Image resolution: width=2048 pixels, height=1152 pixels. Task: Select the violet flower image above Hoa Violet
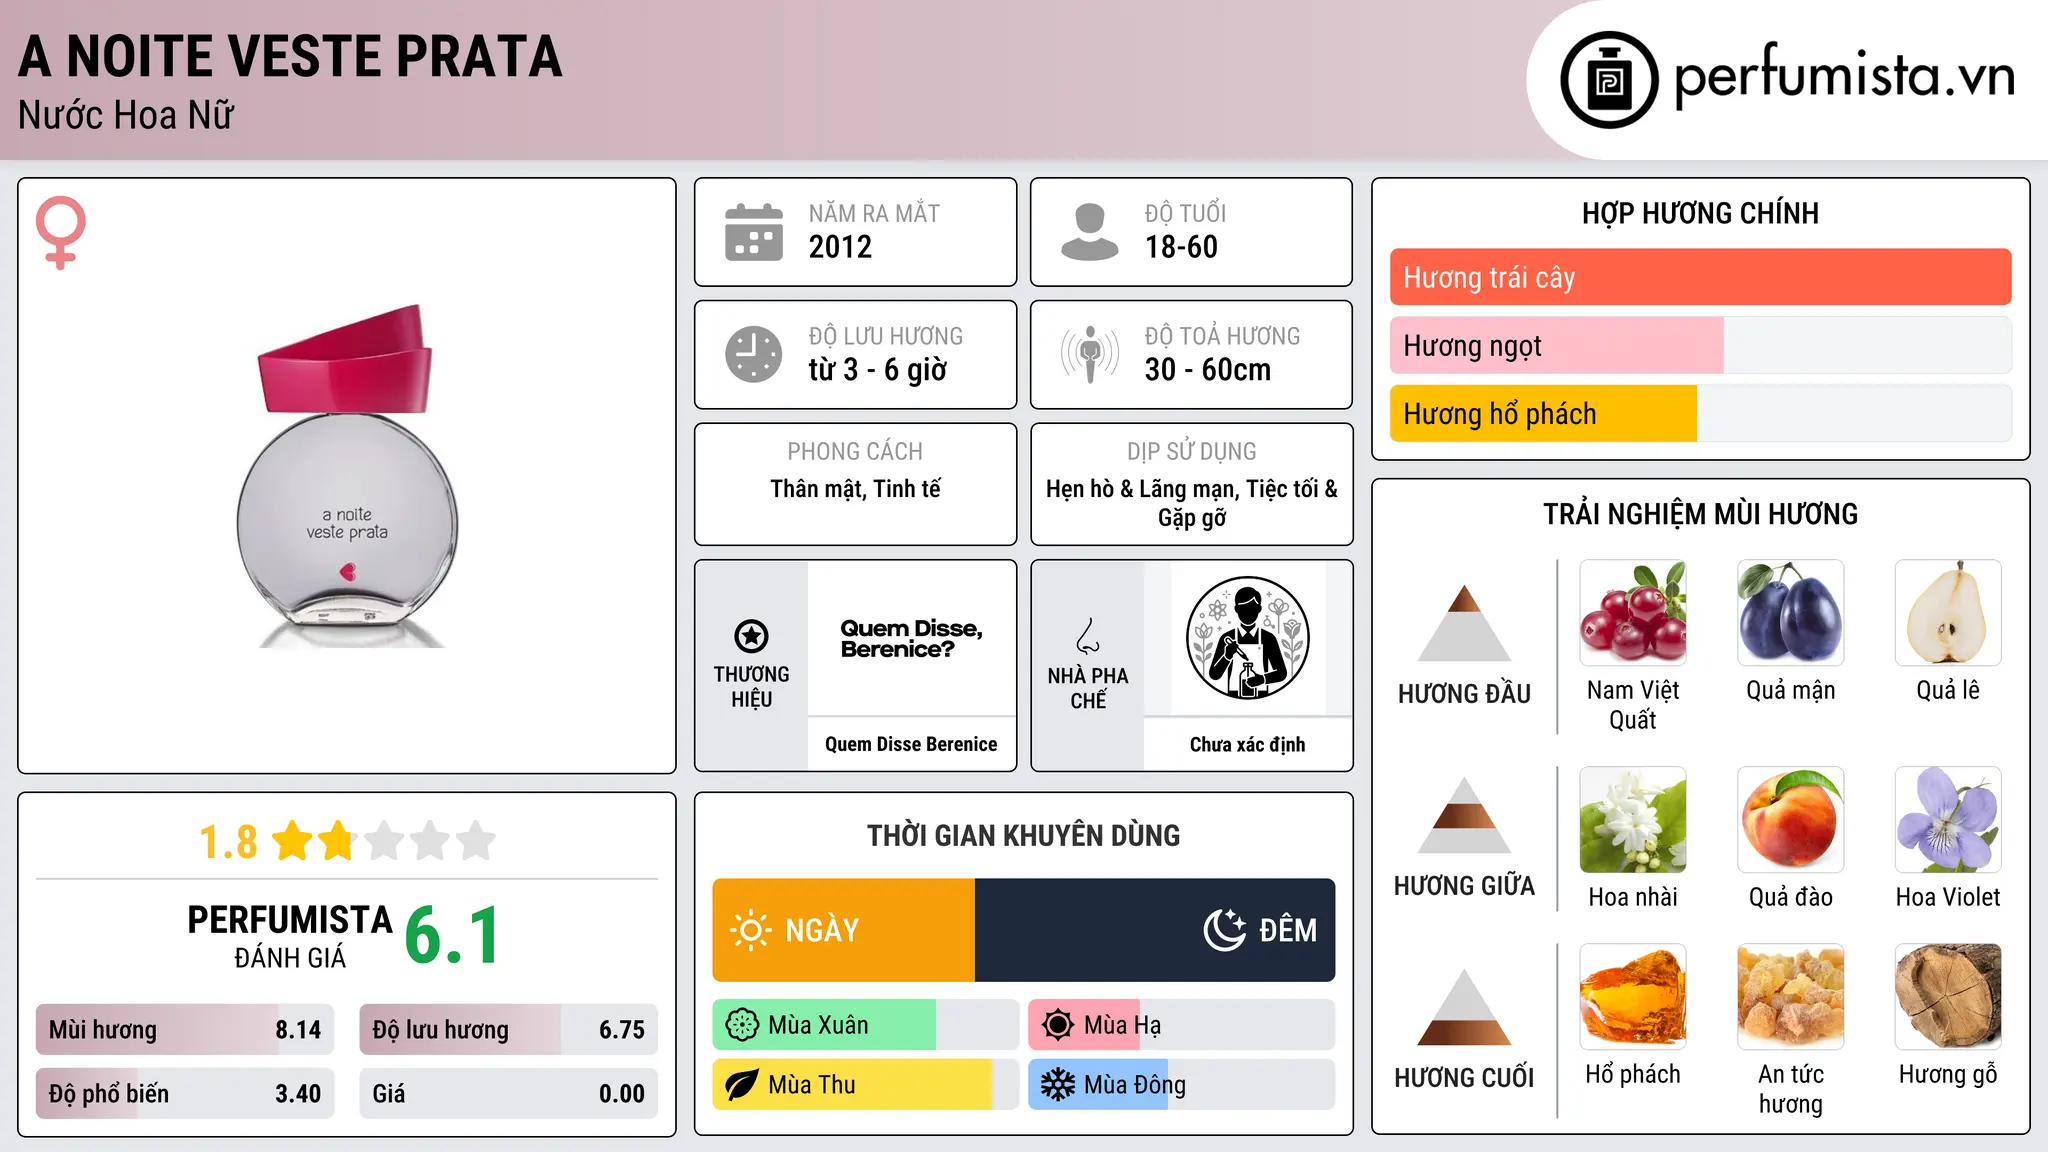(x=1948, y=820)
